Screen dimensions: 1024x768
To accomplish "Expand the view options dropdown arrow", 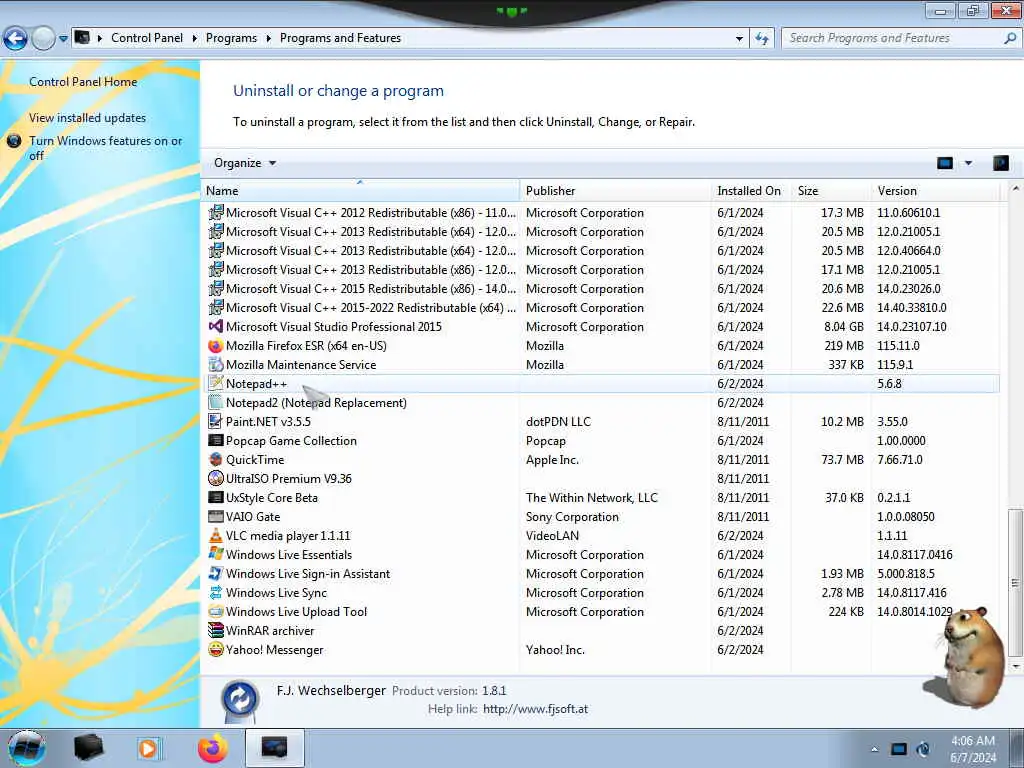I will (968, 163).
